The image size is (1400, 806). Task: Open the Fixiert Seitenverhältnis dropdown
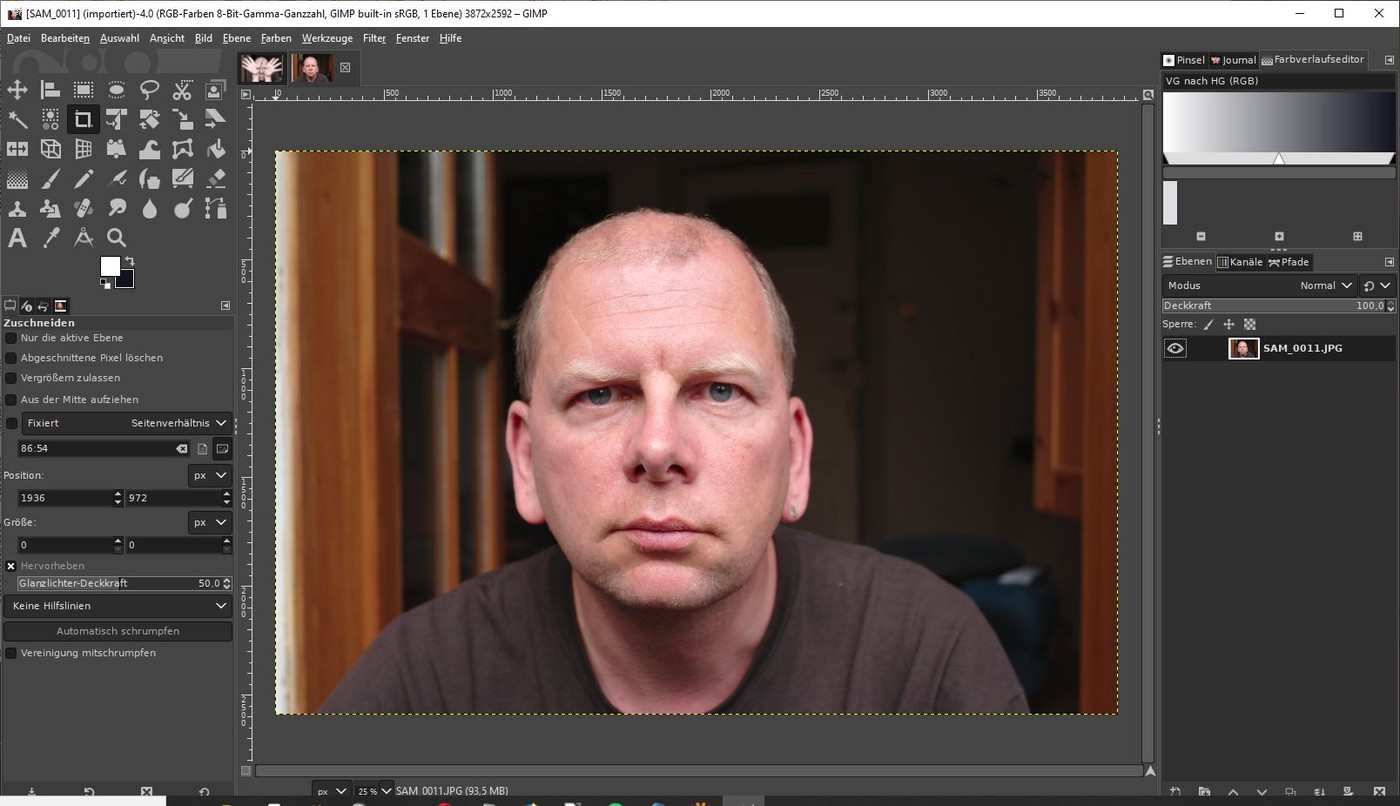pyautogui.click(x=126, y=423)
